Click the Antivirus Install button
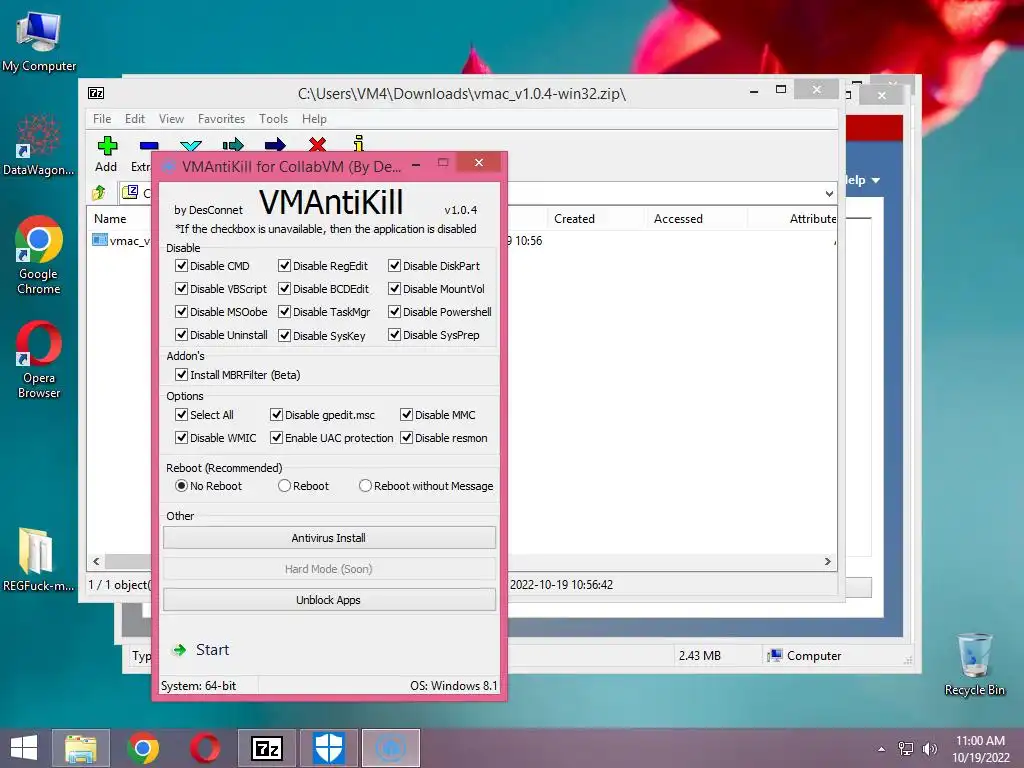Image resolution: width=1024 pixels, height=768 pixels. 329,537
